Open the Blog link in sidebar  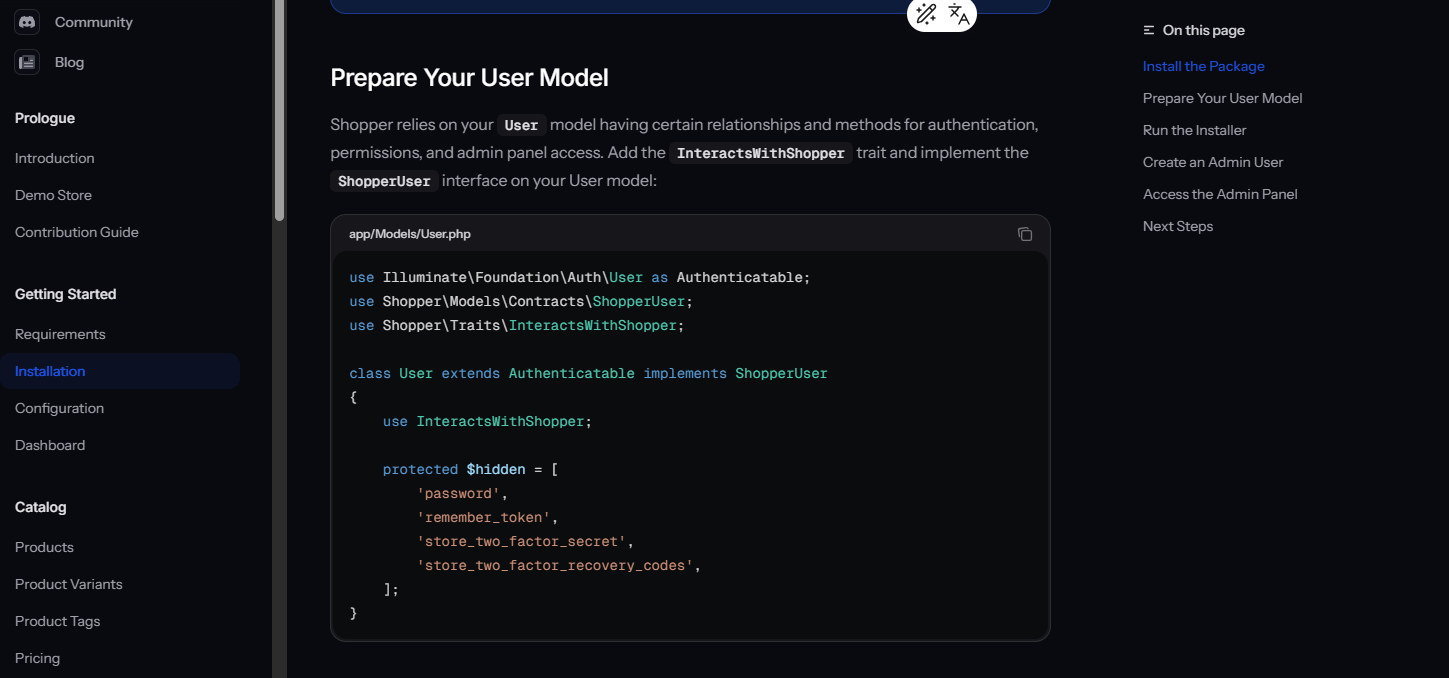point(69,62)
